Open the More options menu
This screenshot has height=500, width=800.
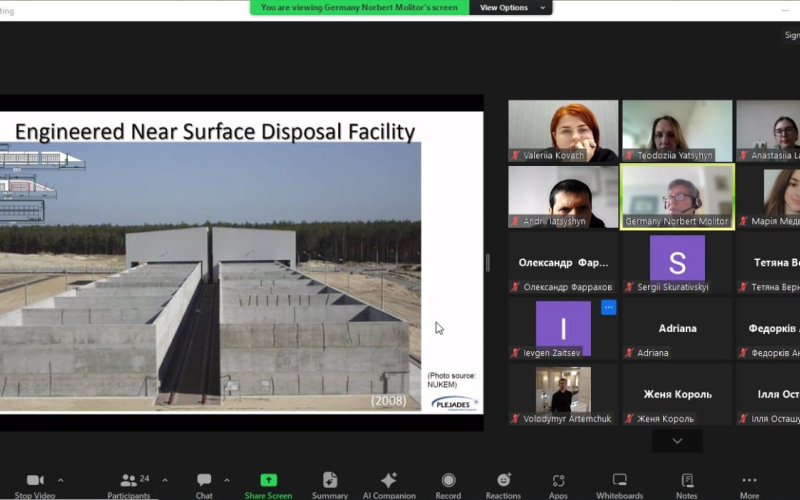749,486
